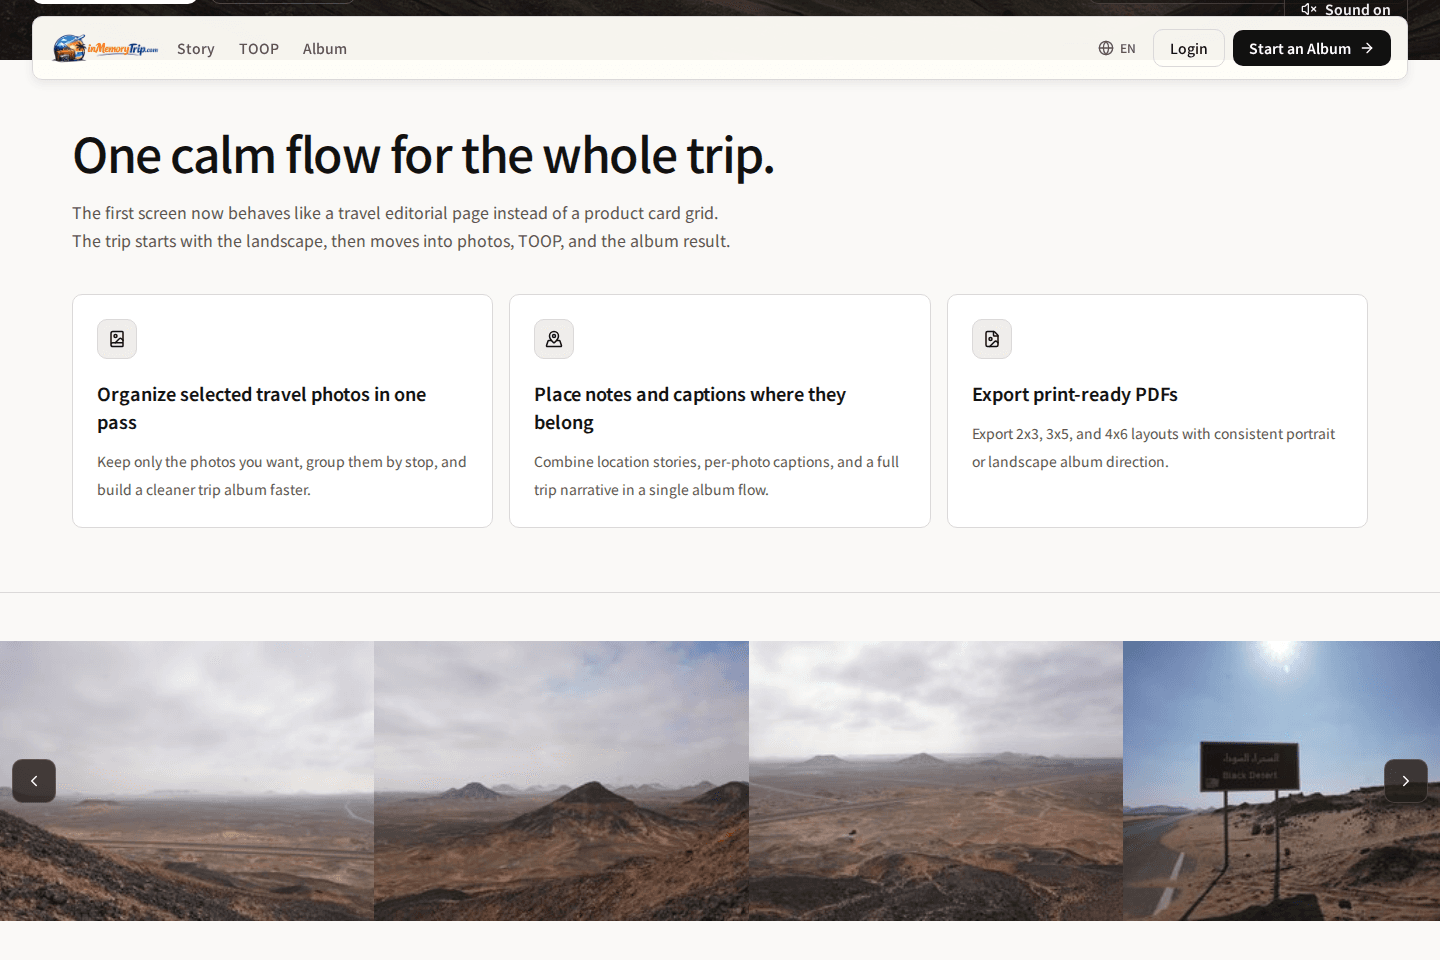
Task: Click the globe language icon
Action: [x=1105, y=48]
